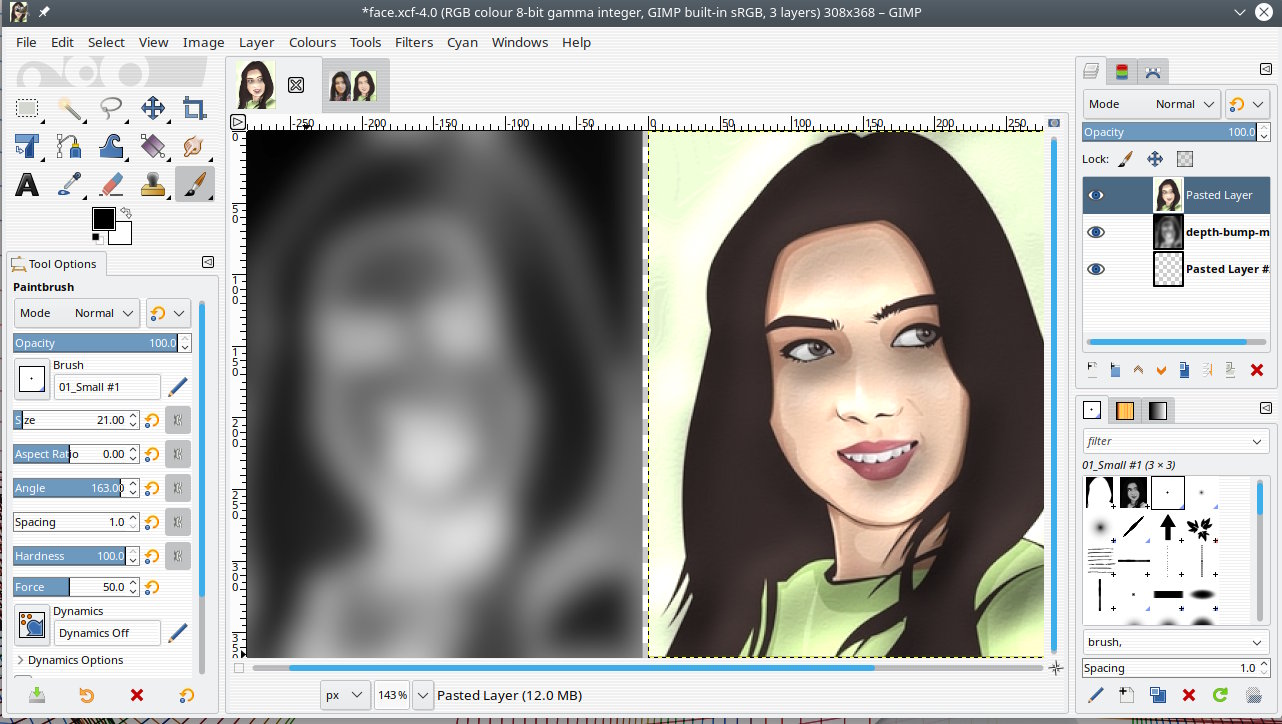The width and height of the screenshot is (1282, 724).
Task: Open the Tool Options panel menu arrow
Action: (208, 263)
